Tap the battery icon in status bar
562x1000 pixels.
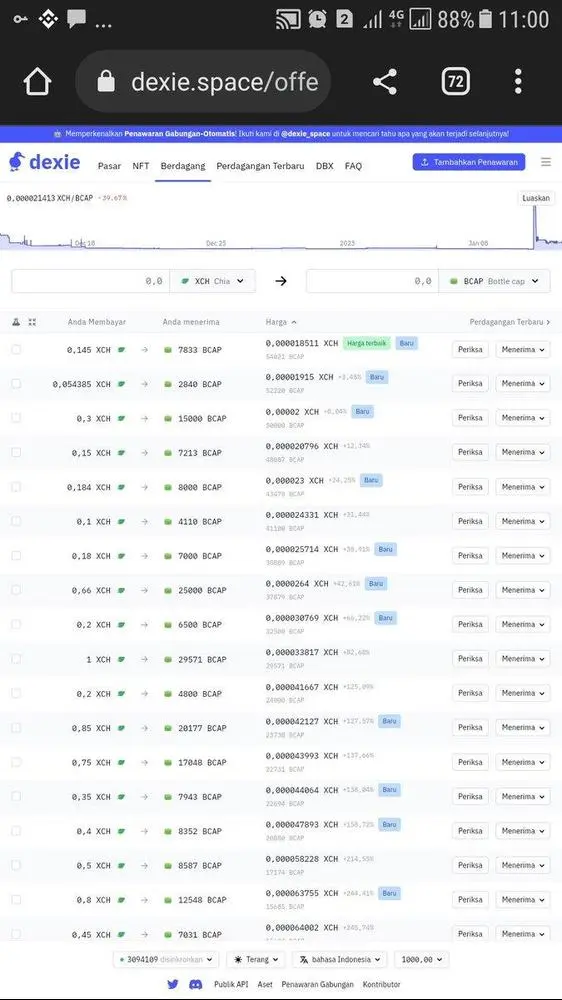(485, 19)
